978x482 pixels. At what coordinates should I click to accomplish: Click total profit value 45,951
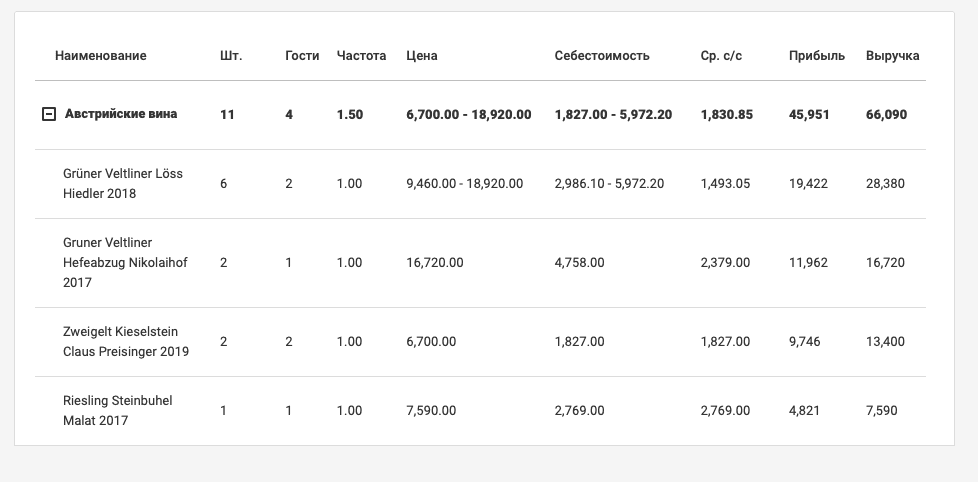click(809, 115)
